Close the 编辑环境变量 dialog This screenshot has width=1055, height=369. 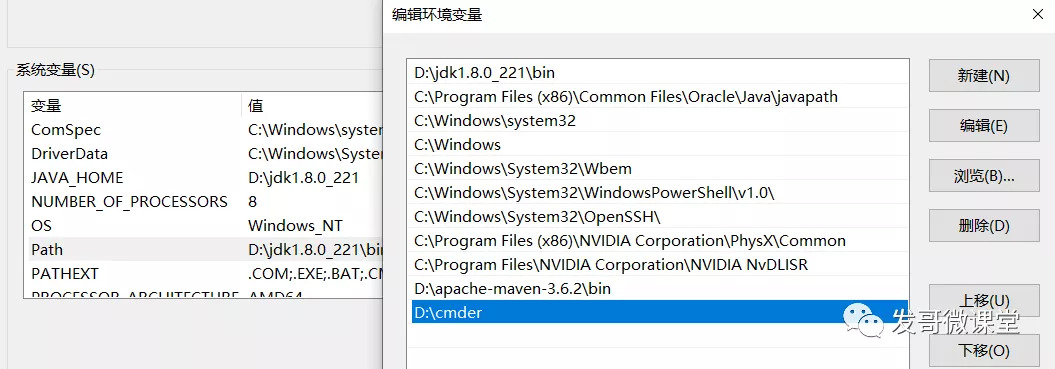[x=1037, y=14]
